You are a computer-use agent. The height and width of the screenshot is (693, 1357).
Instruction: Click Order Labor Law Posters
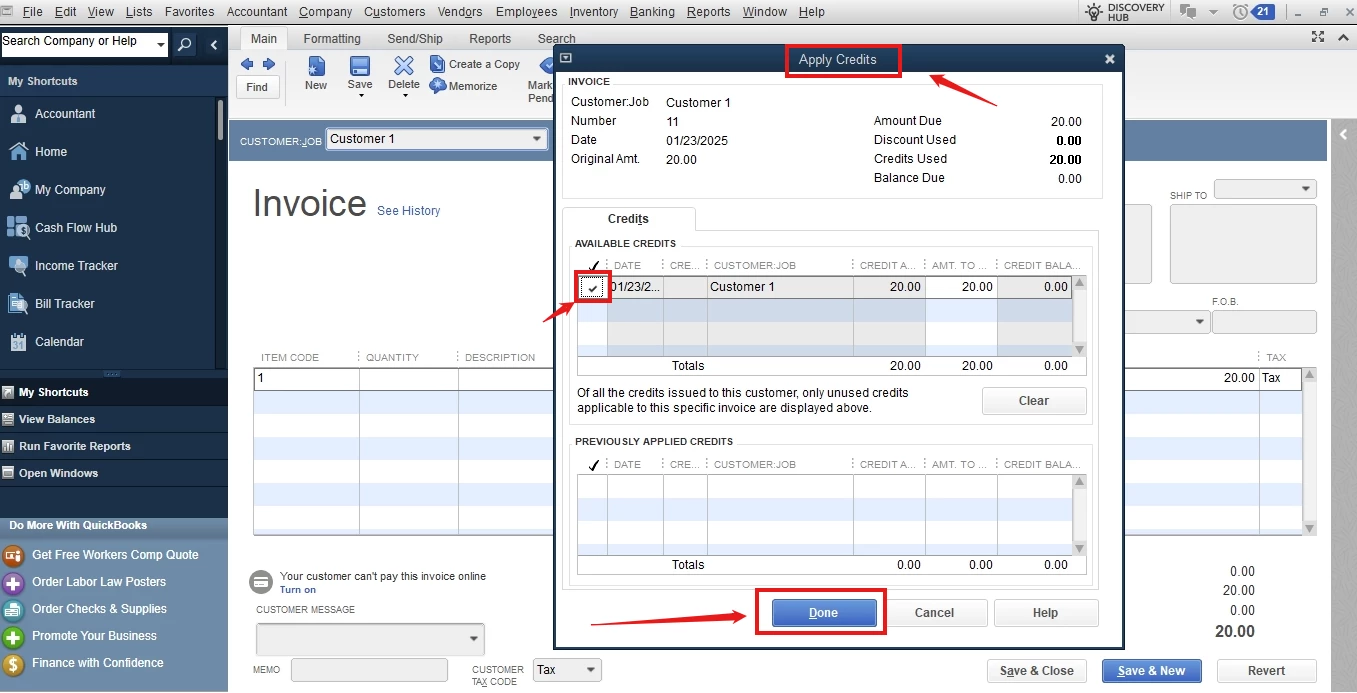tap(99, 582)
